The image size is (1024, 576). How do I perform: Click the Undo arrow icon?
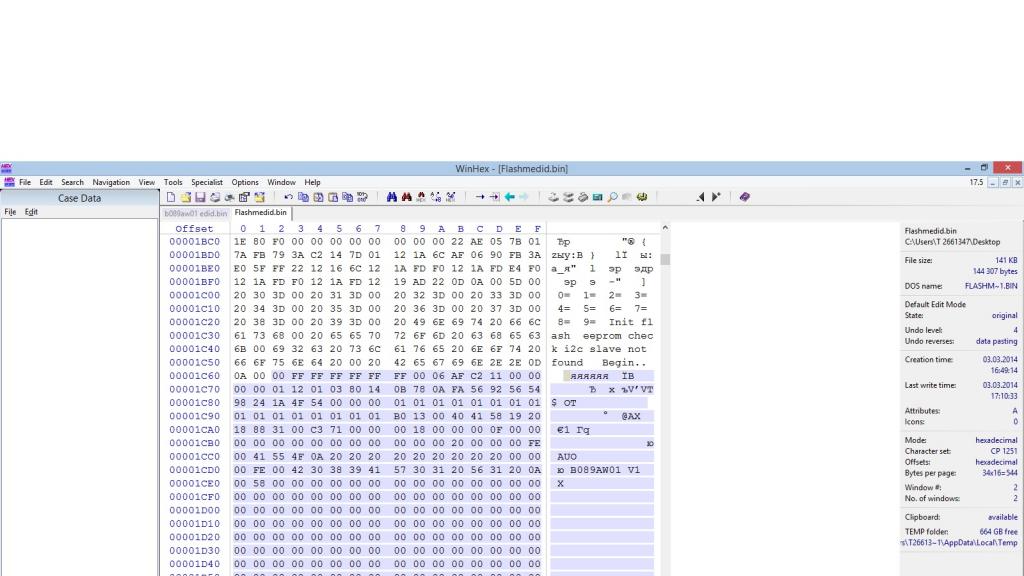coord(288,197)
